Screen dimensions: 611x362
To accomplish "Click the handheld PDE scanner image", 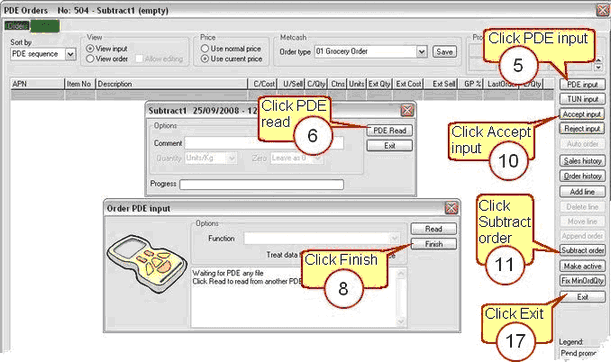I will (147, 264).
